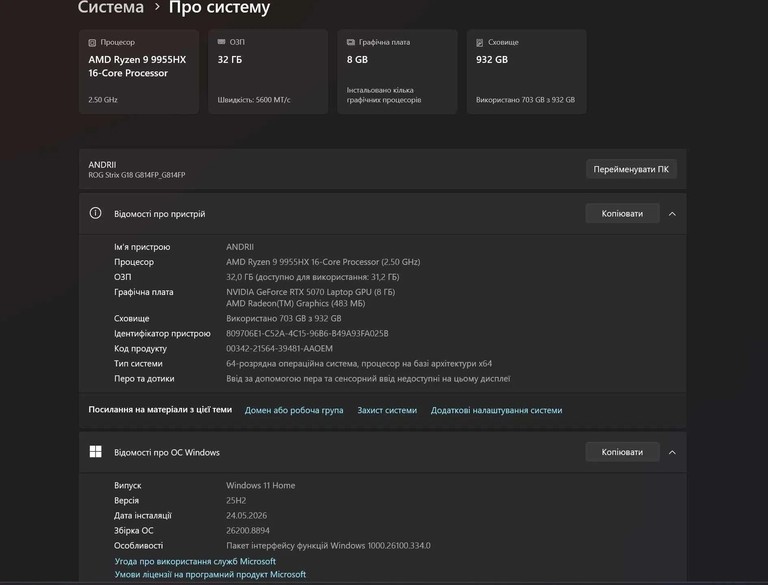The image size is (768, 585).
Task: Select the Сховище 932 GB card
Action: click(x=527, y=72)
